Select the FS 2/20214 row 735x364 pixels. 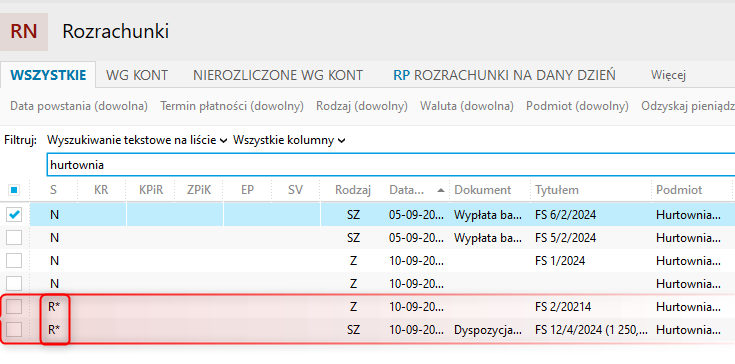coord(368,307)
